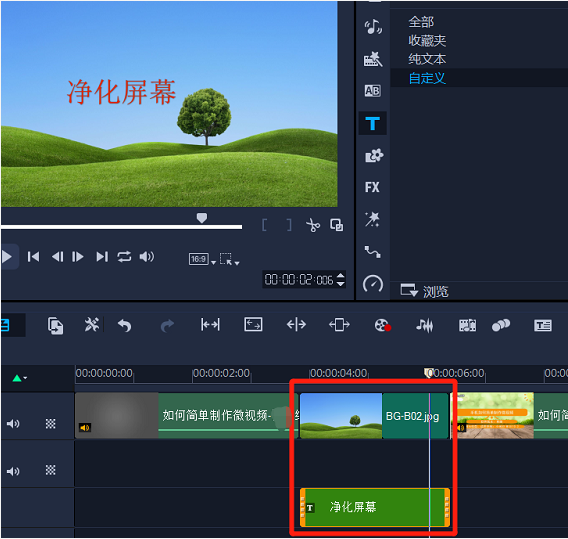568x539 pixels.
Task: Adjust the timecode stepper arrows
Action: coord(341,279)
